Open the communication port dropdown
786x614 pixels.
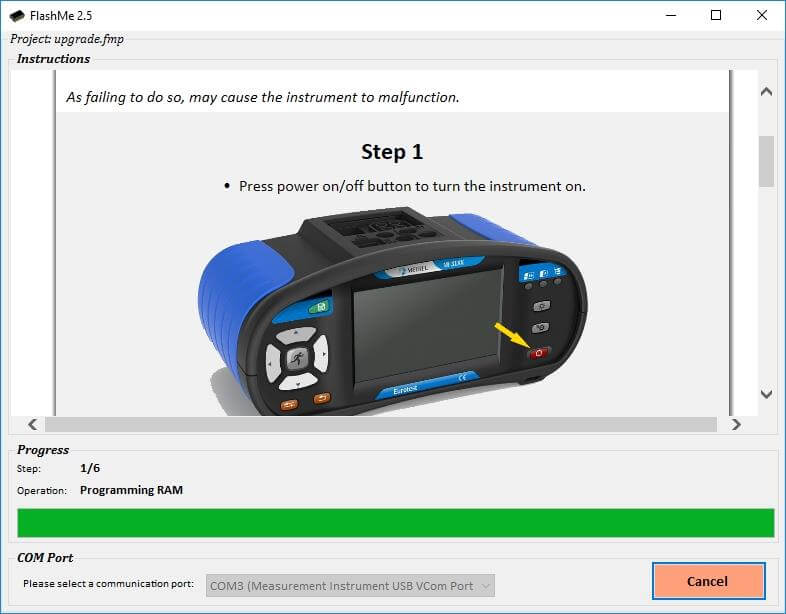(350, 585)
